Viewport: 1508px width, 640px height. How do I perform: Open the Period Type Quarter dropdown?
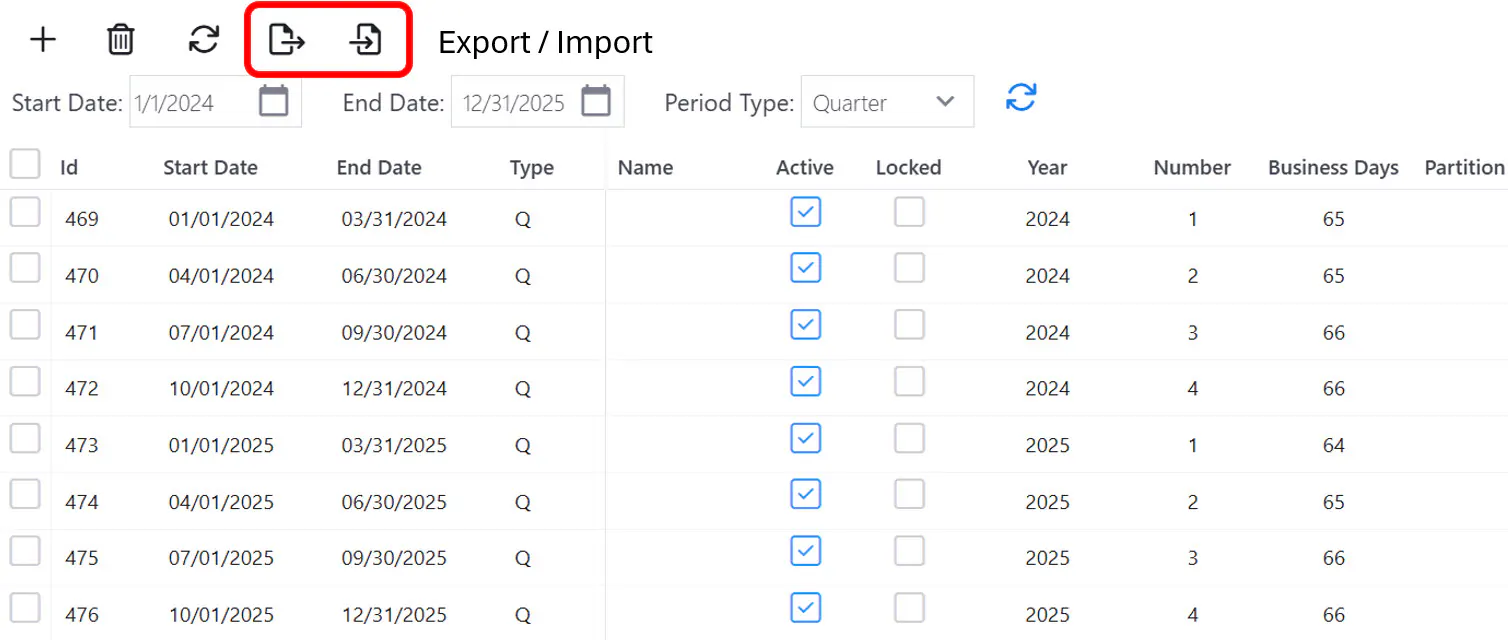coord(887,102)
